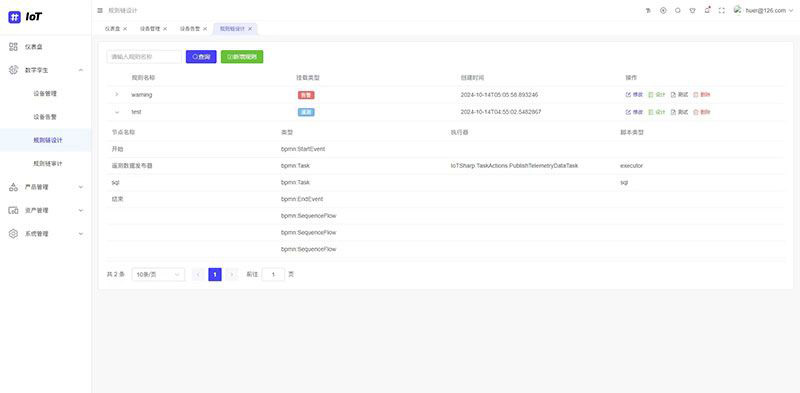Click the 产品管理 icon in sidebar
The height and width of the screenshot is (393, 800).
point(14,187)
